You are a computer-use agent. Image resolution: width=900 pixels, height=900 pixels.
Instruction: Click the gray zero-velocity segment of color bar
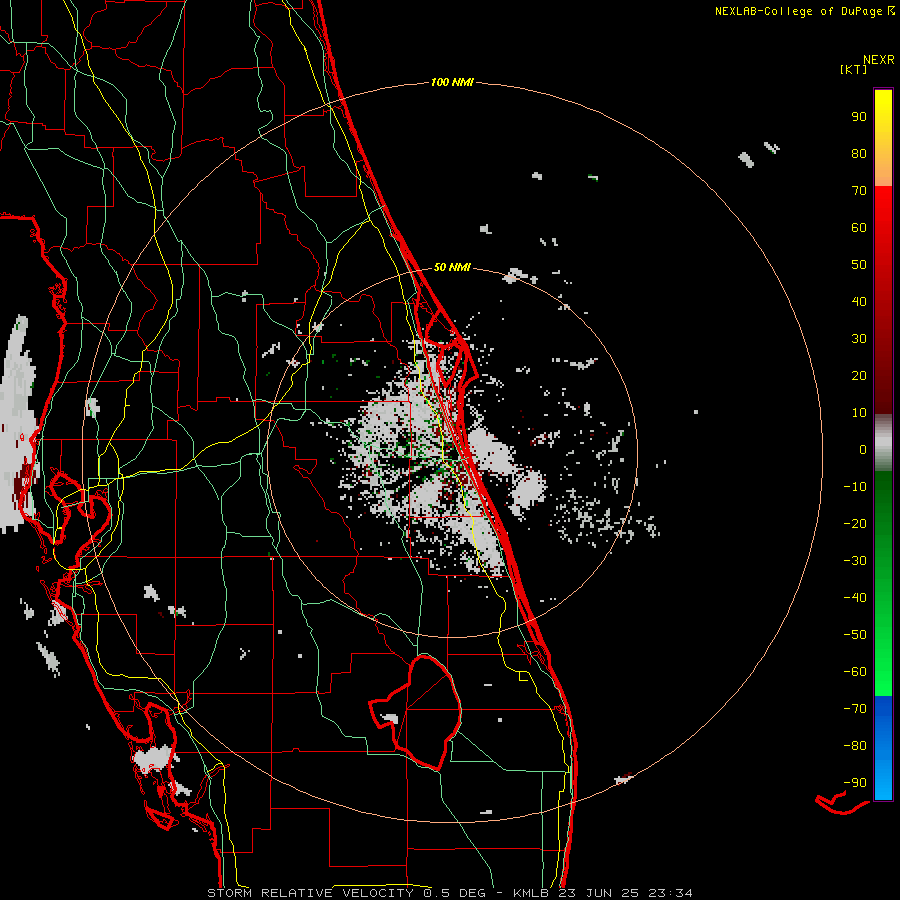[x=883, y=443]
